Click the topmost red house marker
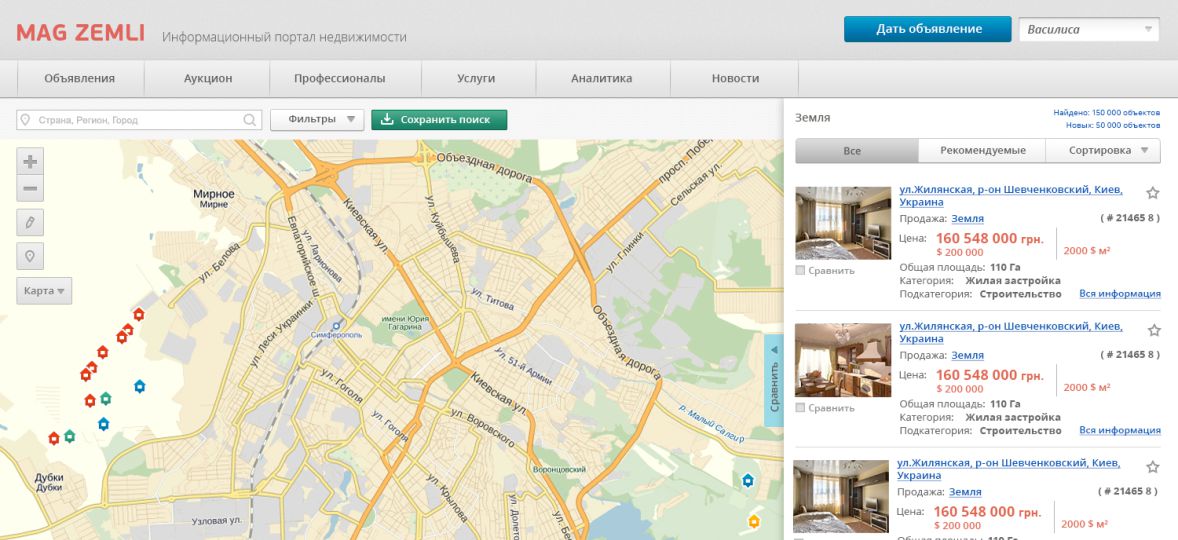The image size is (1178, 540). (x=138, y=314)
